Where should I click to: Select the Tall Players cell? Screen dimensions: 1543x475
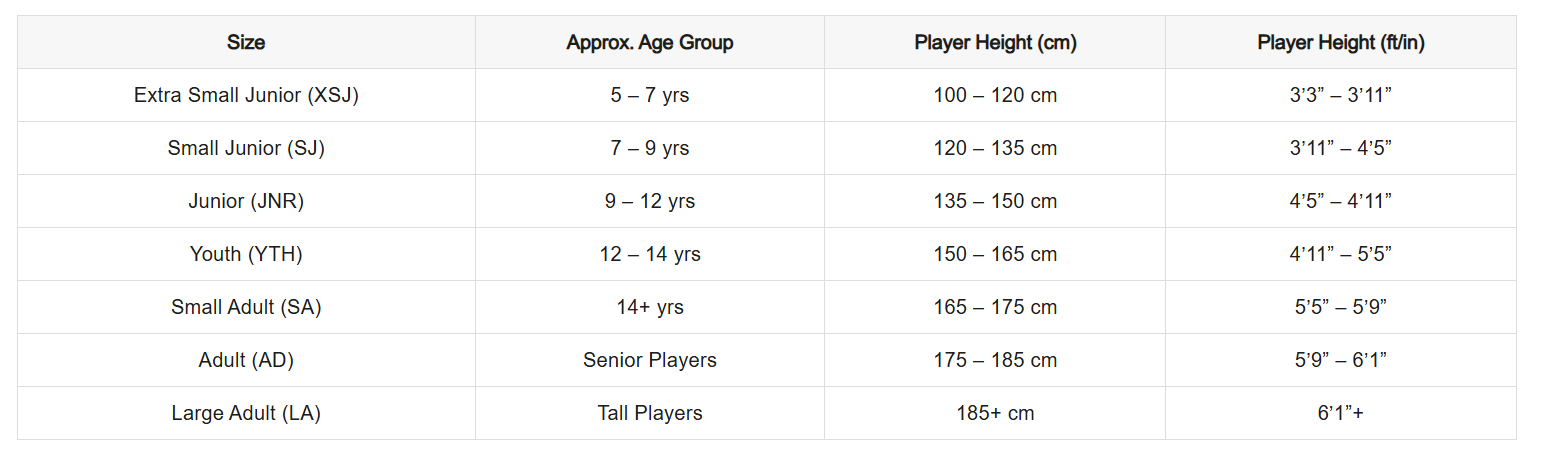coord(650,413)
